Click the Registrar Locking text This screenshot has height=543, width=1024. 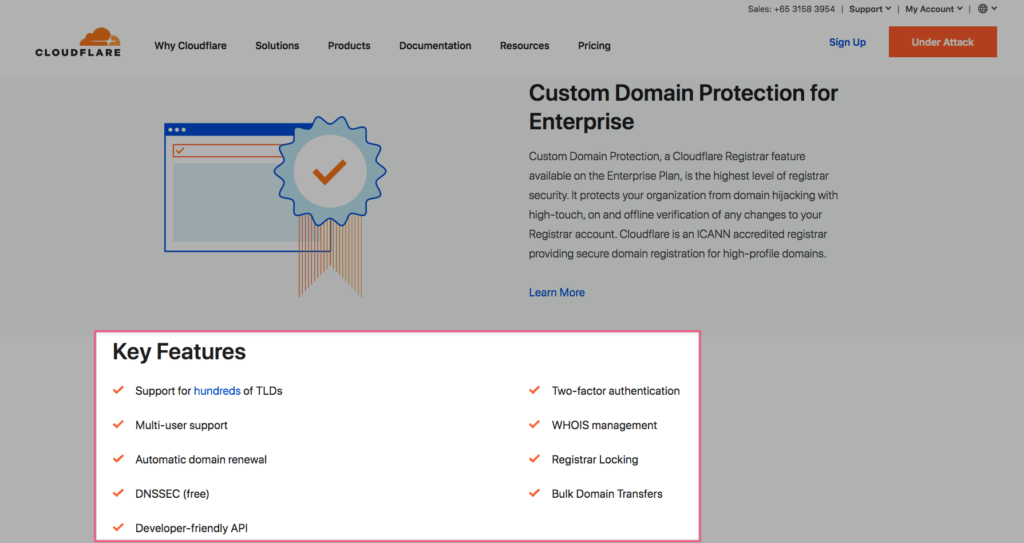595,459
